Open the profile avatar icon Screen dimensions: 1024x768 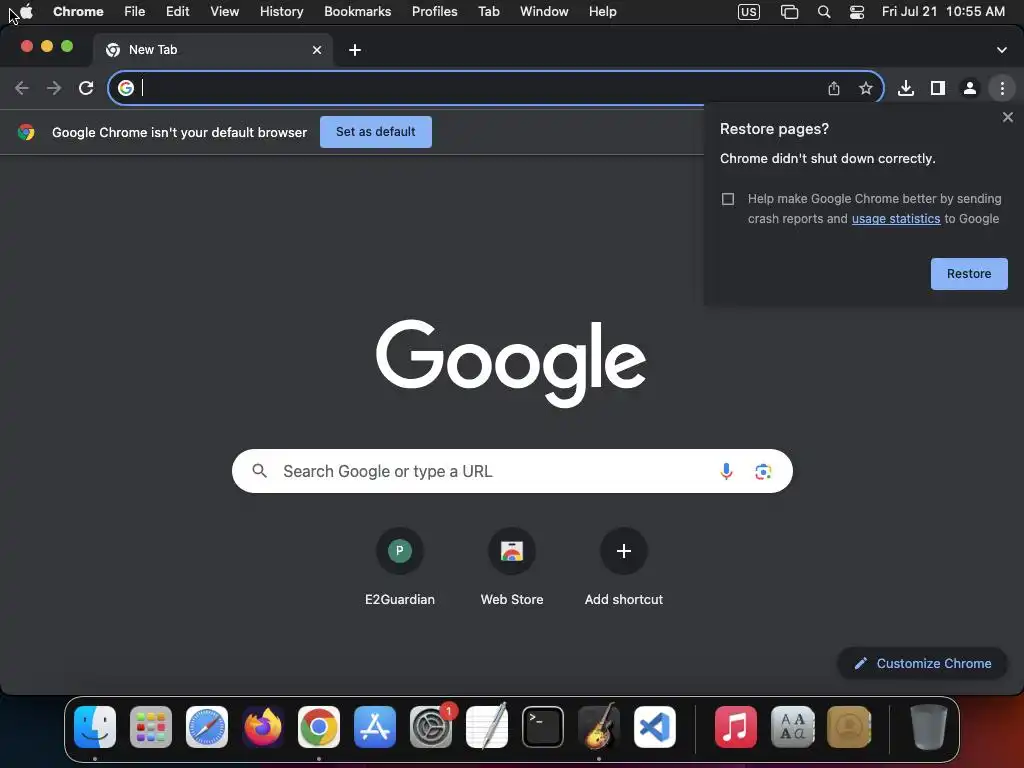coord(970,88)
